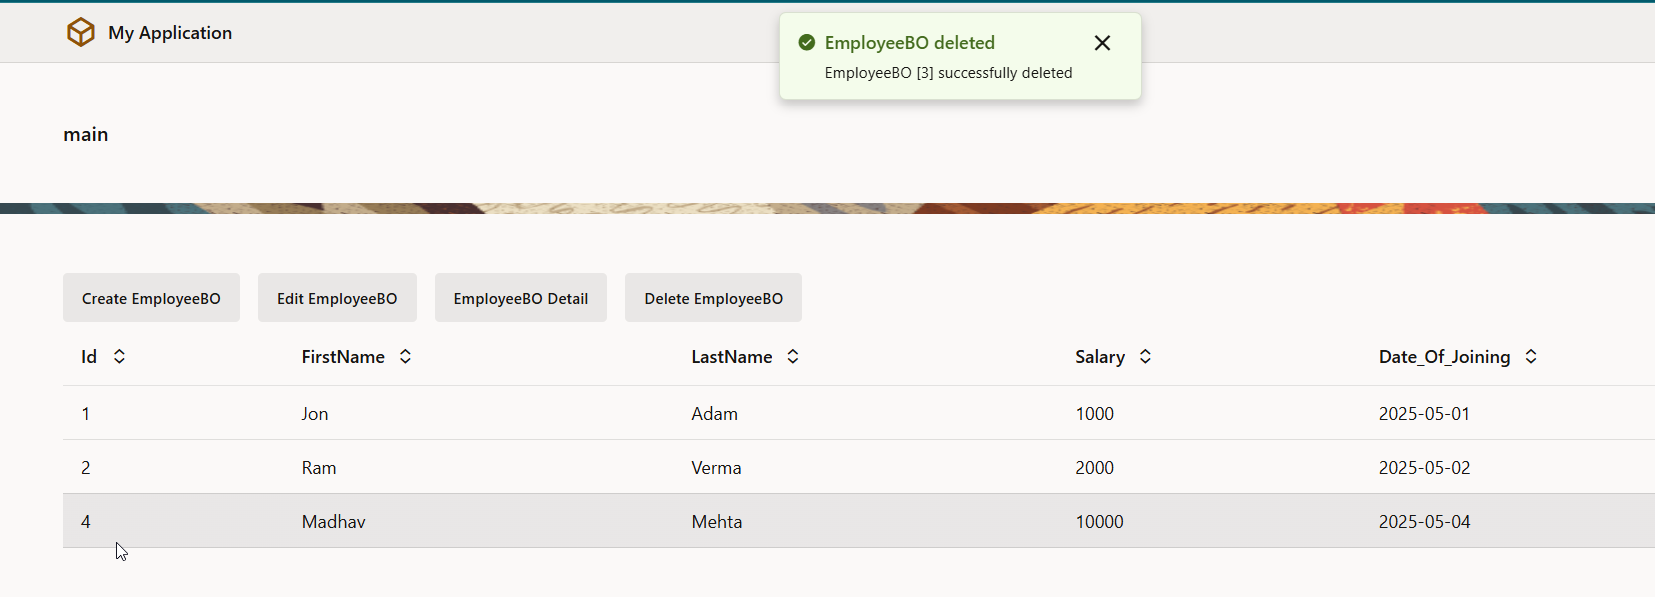Open the Edit EmployeeBO form
The height and width of the screenshot is (597, 1655).
(x=337, y=298)
